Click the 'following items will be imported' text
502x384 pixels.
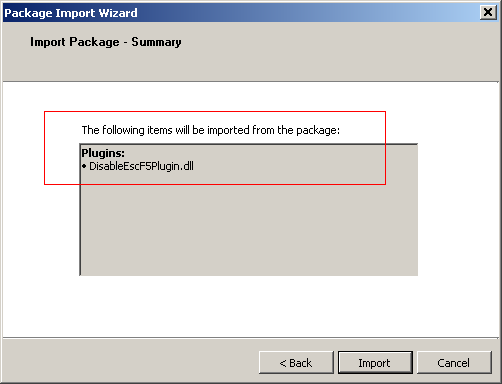(x=211, y=130)
